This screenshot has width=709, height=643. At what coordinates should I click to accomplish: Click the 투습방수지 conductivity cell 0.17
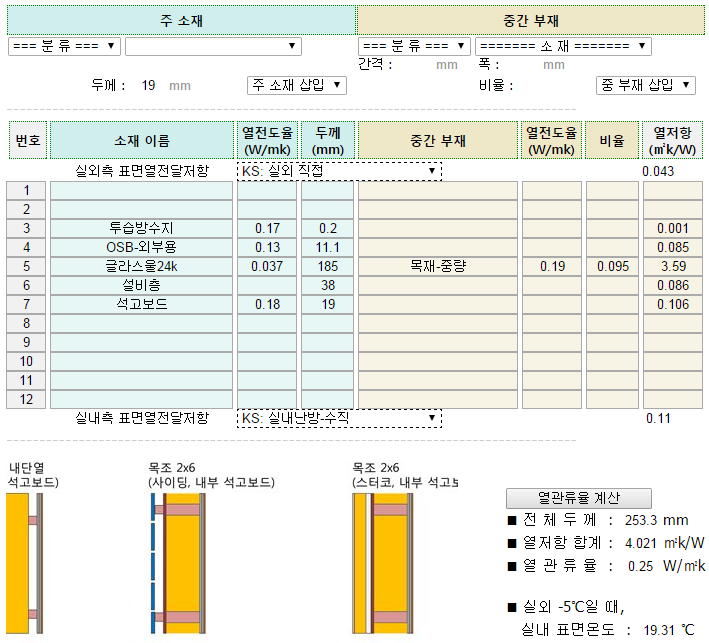(x=267, y=229)
